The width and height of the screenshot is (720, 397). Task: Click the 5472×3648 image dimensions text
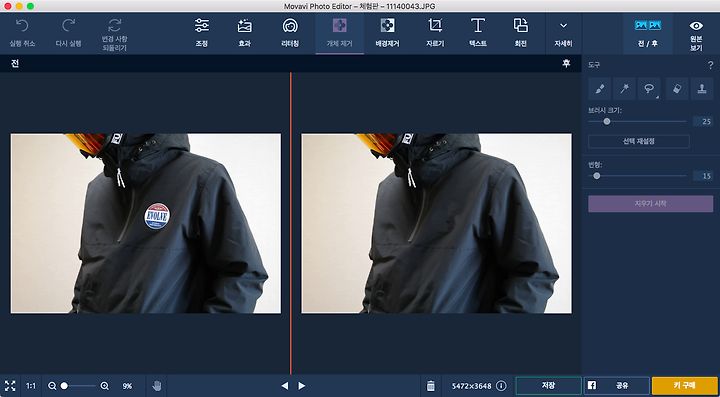pos(471,386)
